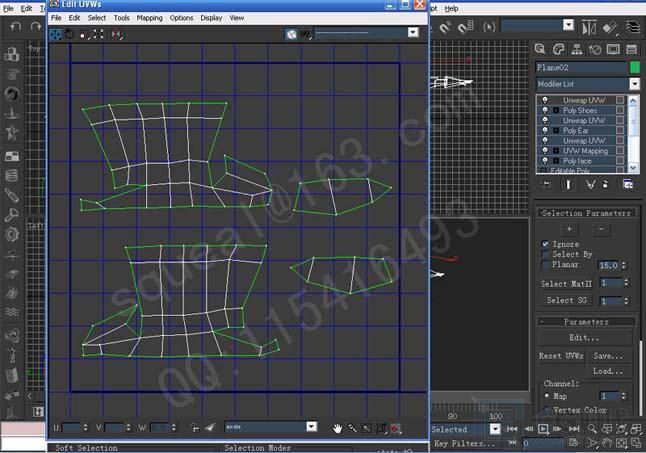
Task: Toggle the Ignore checkbox in Selection Parameters
Action: (x=545, y=244)
